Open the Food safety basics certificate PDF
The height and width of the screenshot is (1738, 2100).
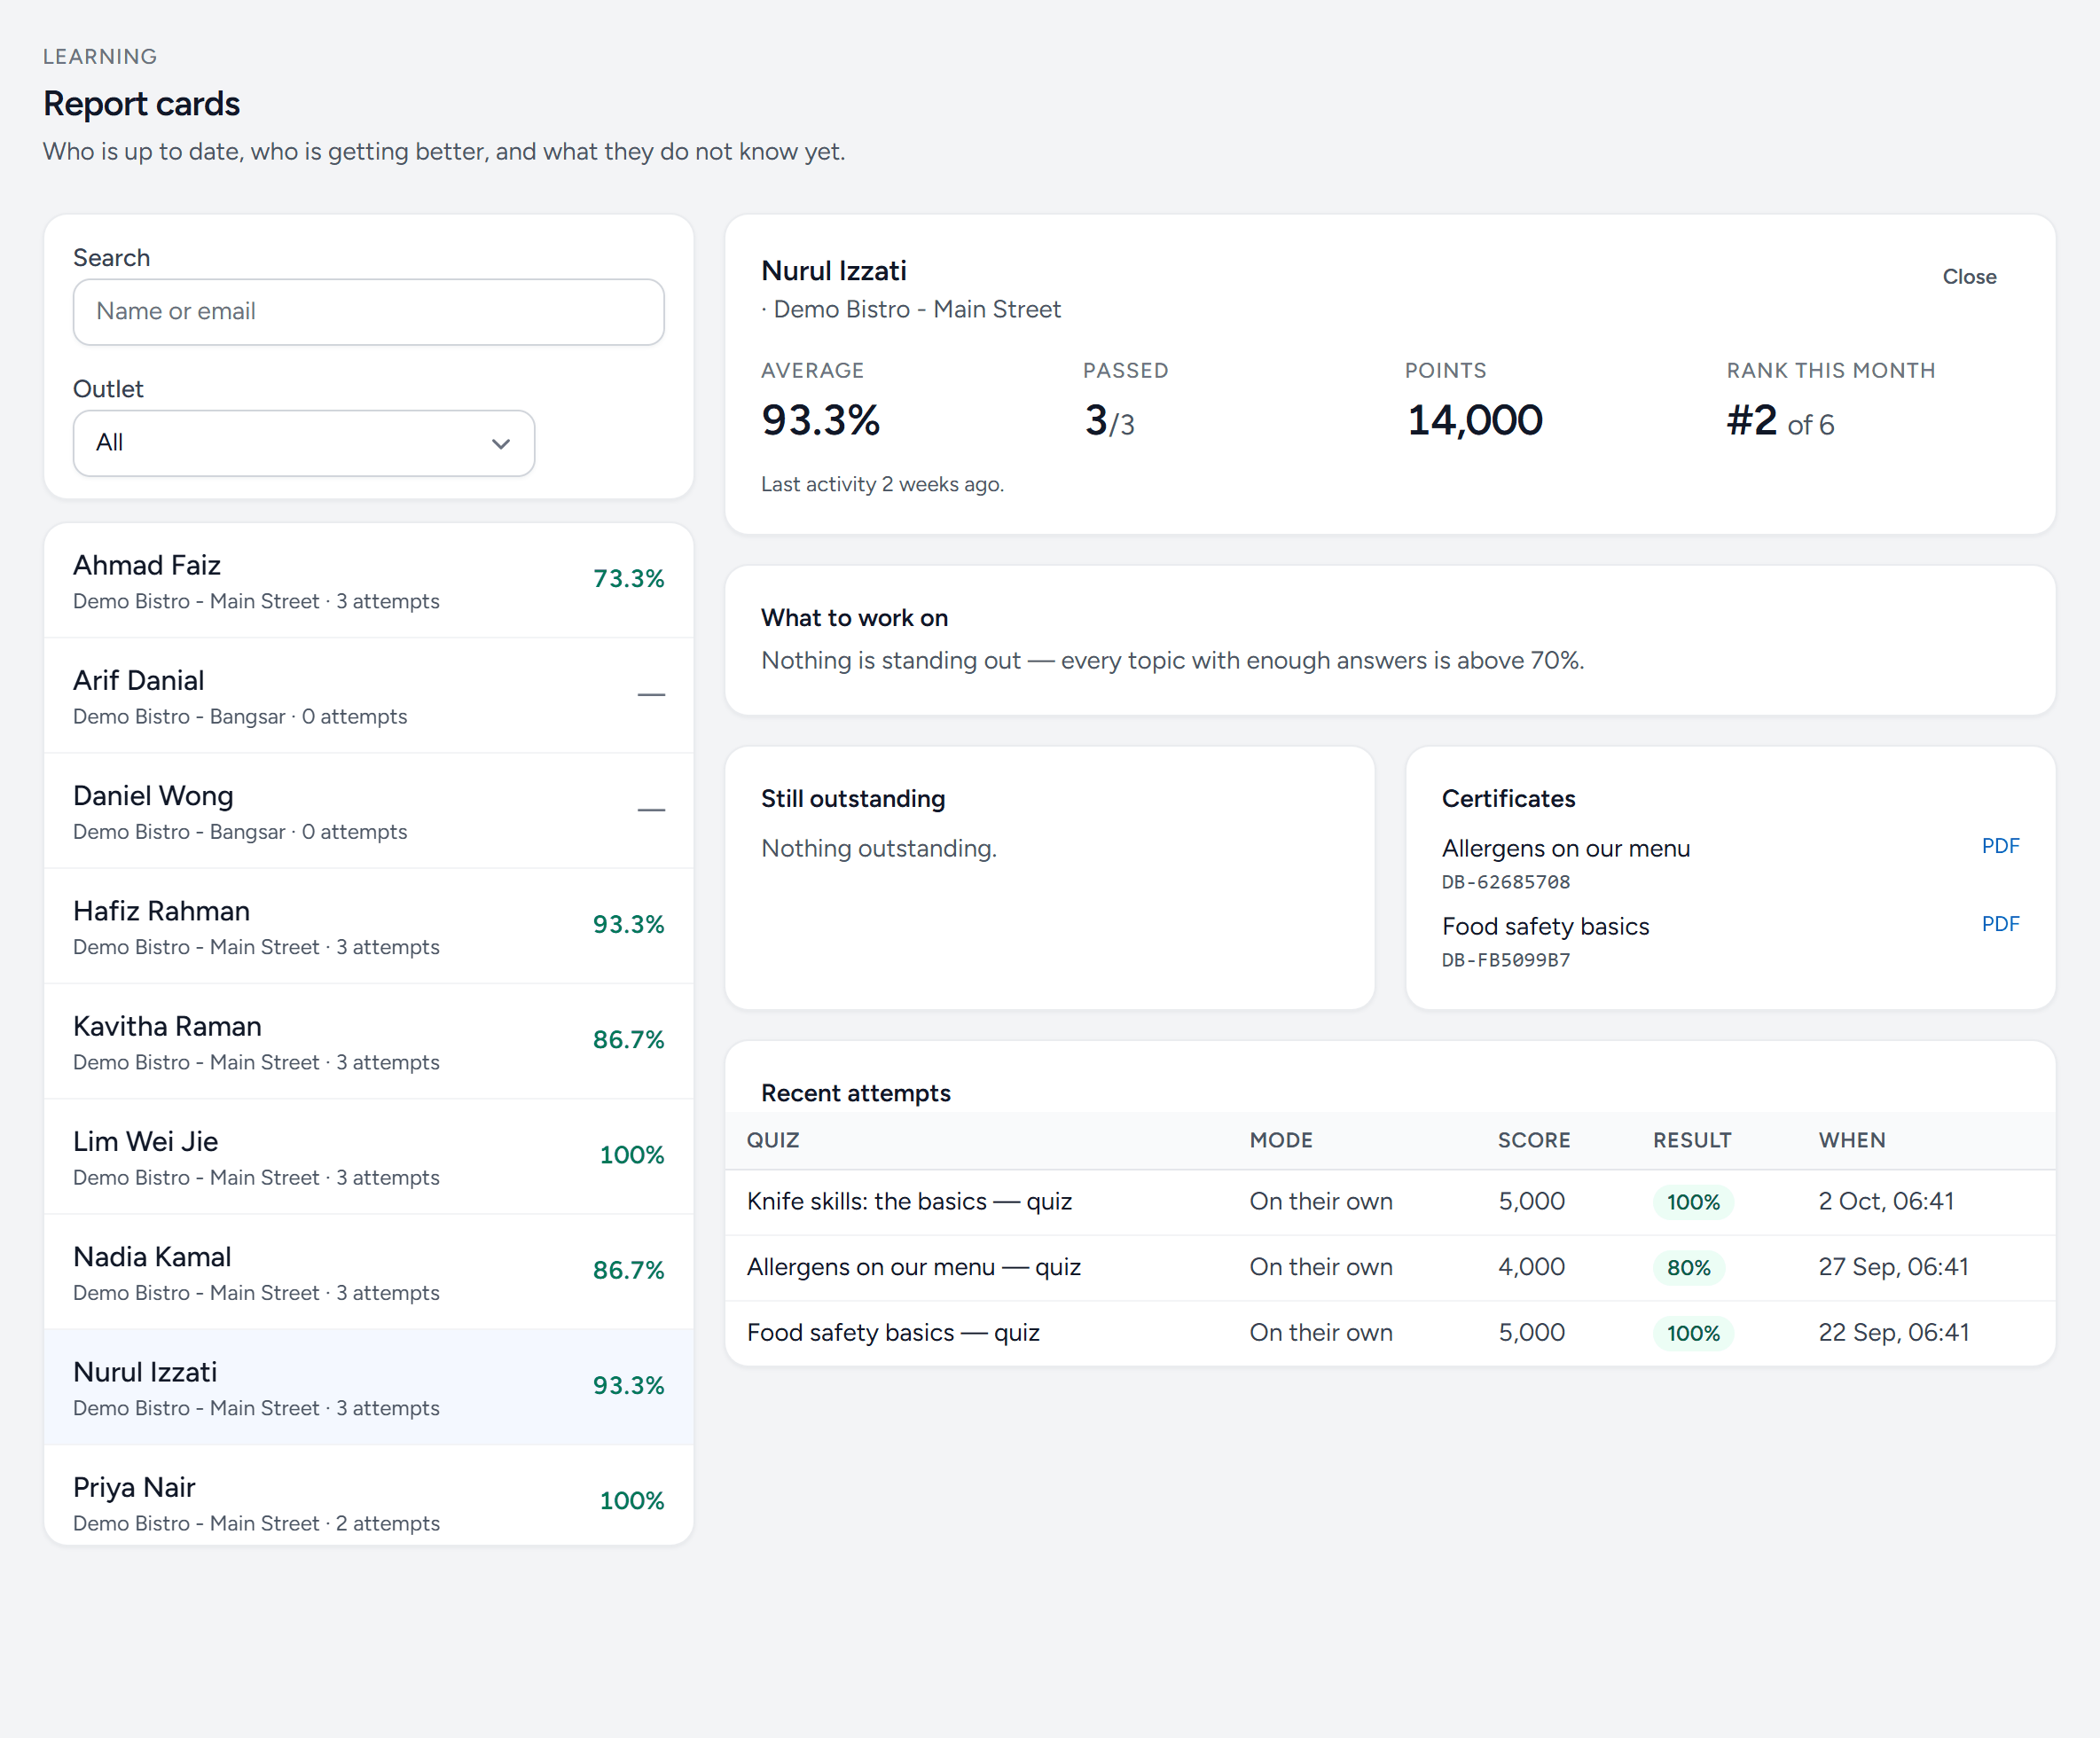click(2000, 924)
